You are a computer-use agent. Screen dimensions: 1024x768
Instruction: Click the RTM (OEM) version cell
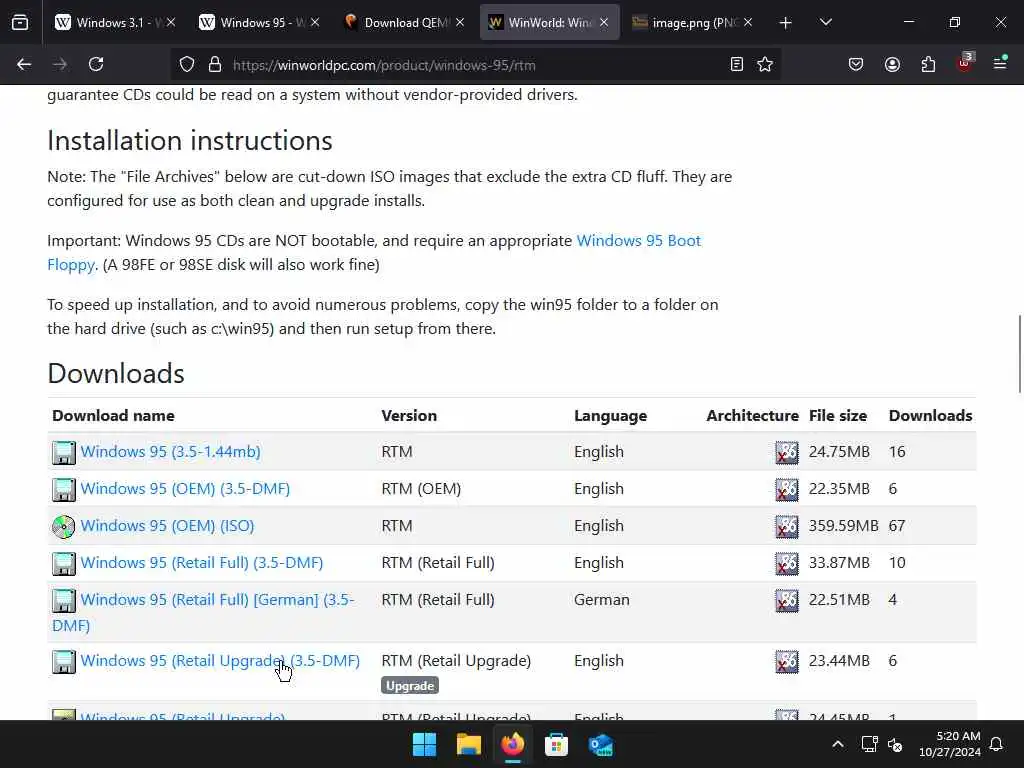[x=421, y=488]
